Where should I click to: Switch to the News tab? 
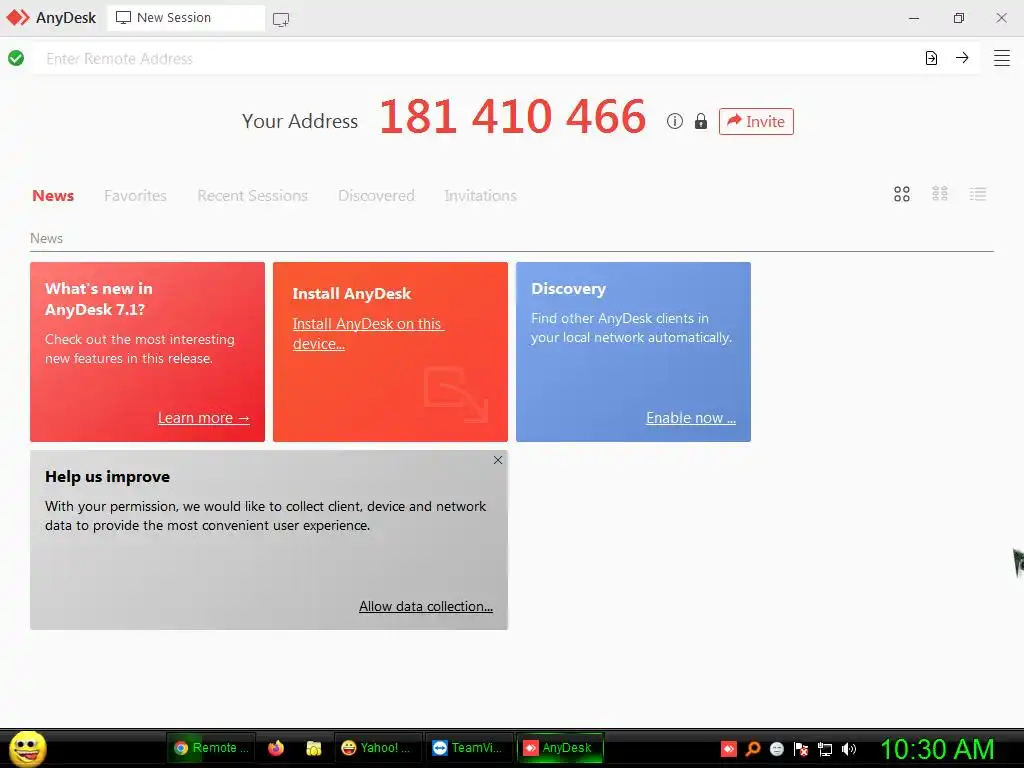click(x=53, y=195)
